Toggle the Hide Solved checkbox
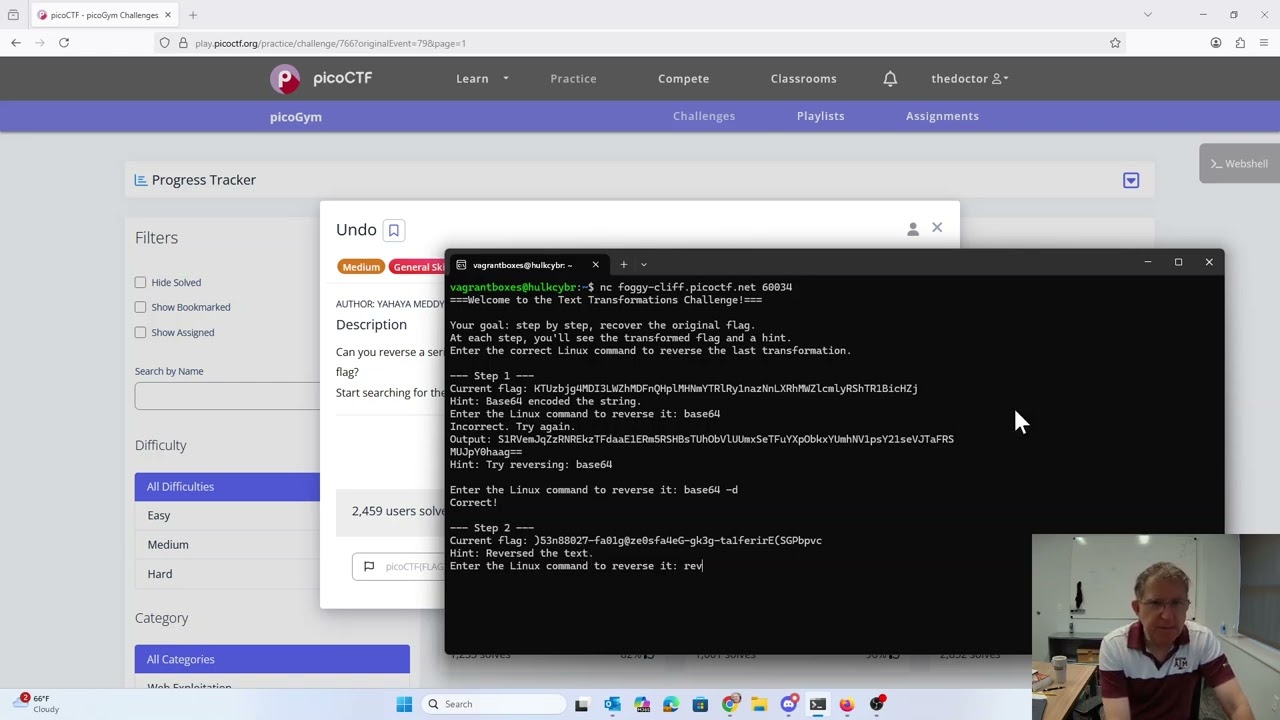This screenshot has width=1280, height=720. [x=140, y=283]
